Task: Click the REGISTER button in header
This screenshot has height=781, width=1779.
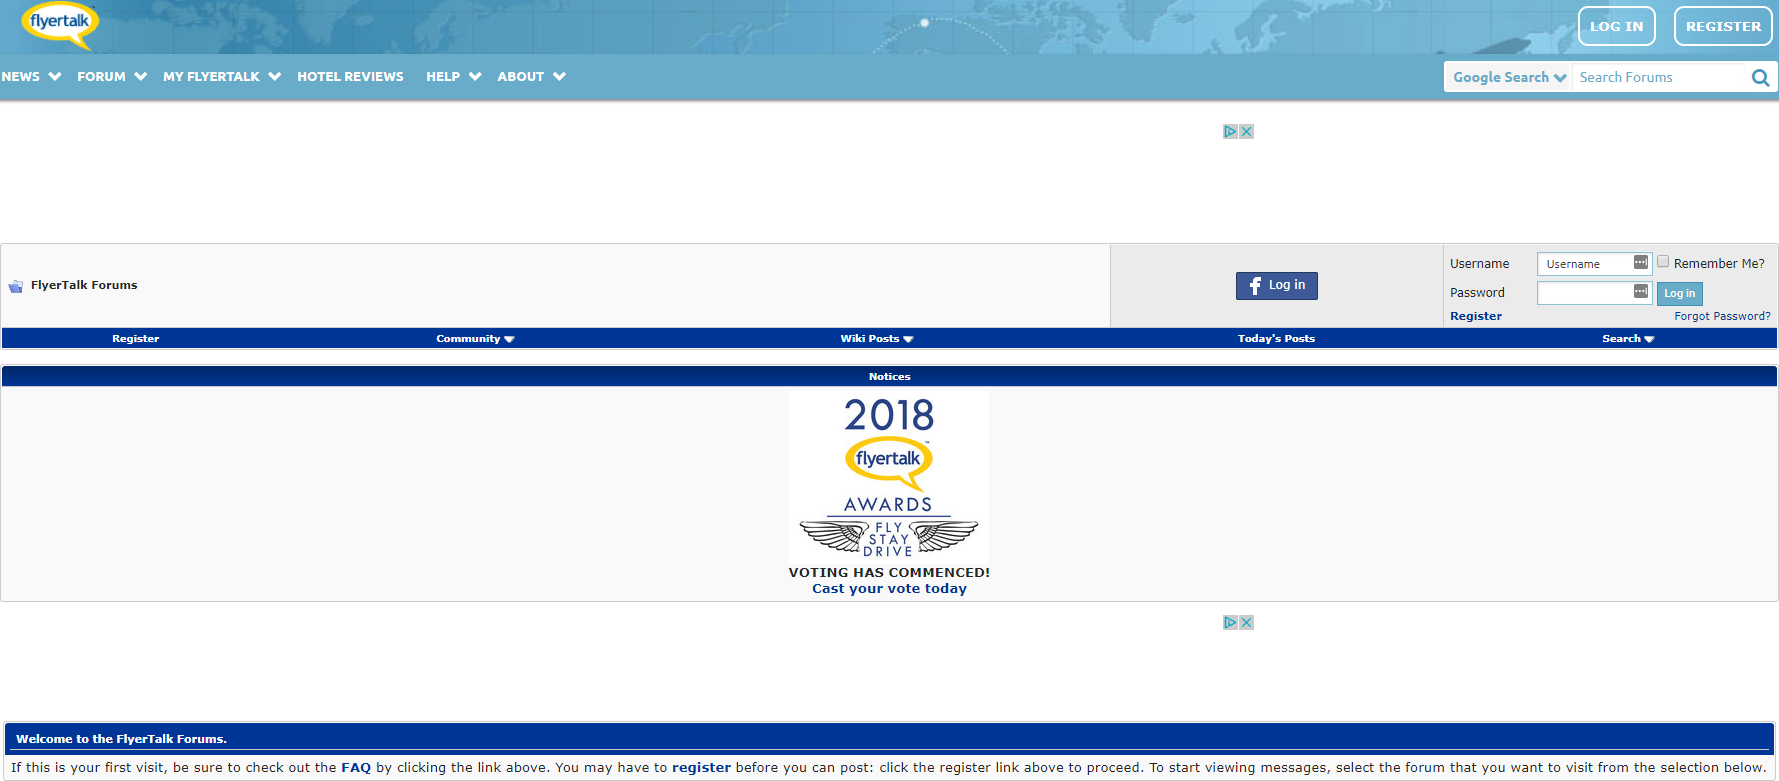Action: point(1723,26)
